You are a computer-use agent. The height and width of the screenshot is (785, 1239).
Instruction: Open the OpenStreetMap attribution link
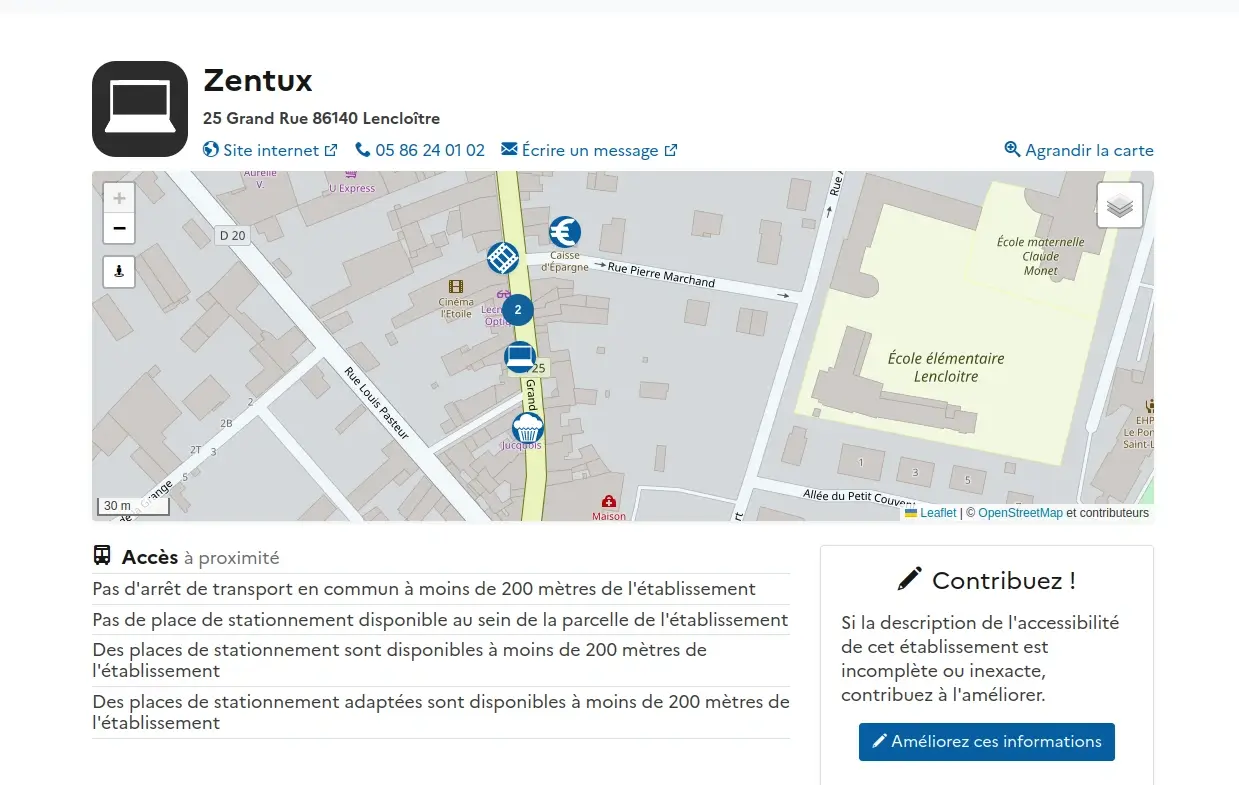[1020, 513]
